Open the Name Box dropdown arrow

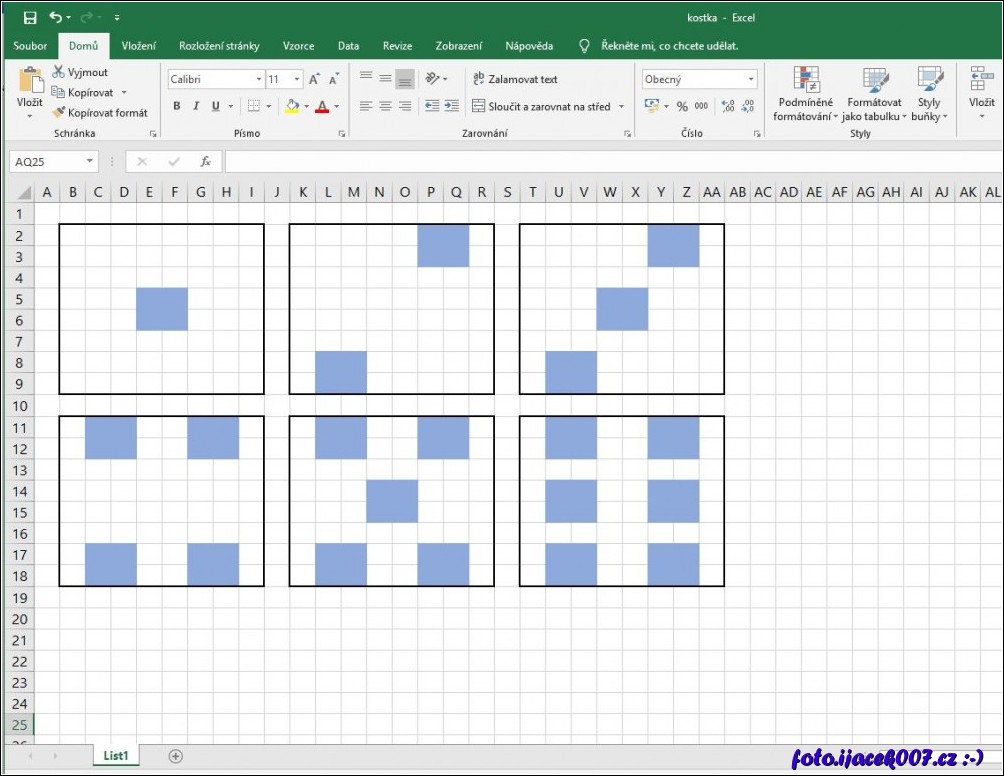click(x=90, y=161)
